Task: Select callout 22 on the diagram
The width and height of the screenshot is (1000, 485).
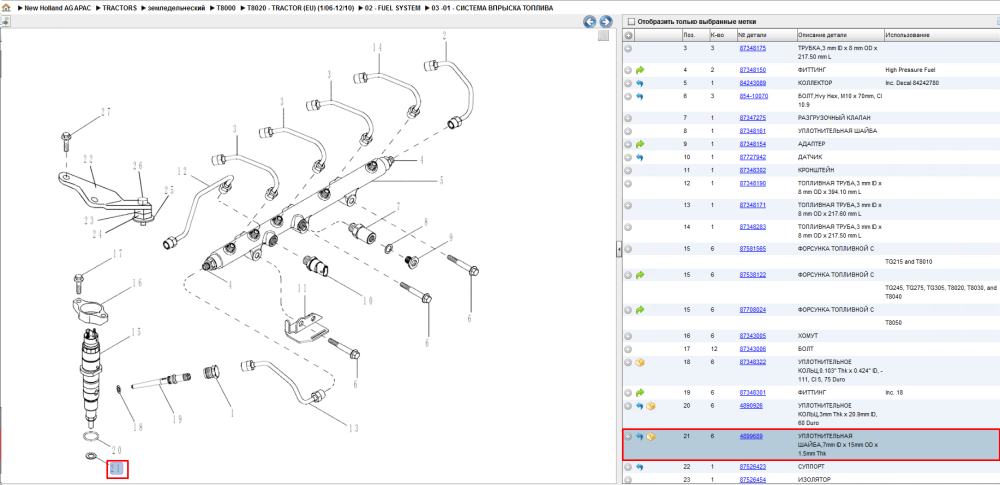Action: coord(88,158)
